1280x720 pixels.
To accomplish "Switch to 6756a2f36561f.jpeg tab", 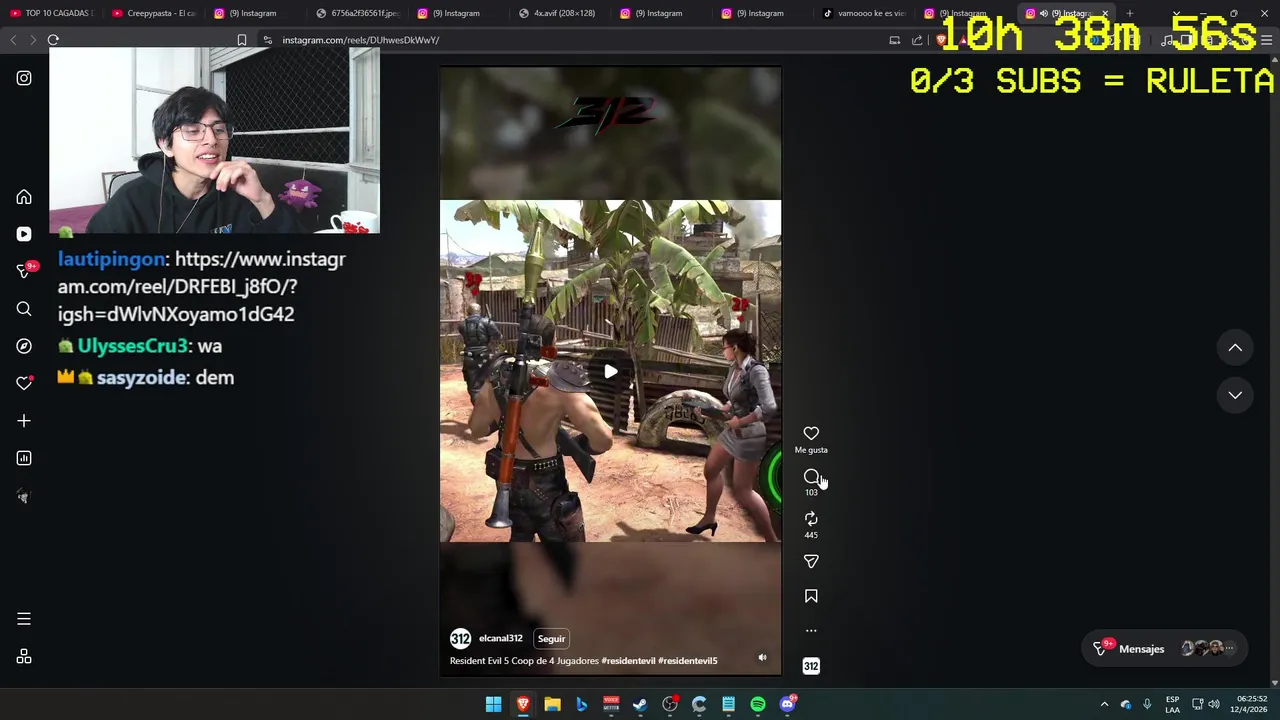I will (x=357, y=13).
